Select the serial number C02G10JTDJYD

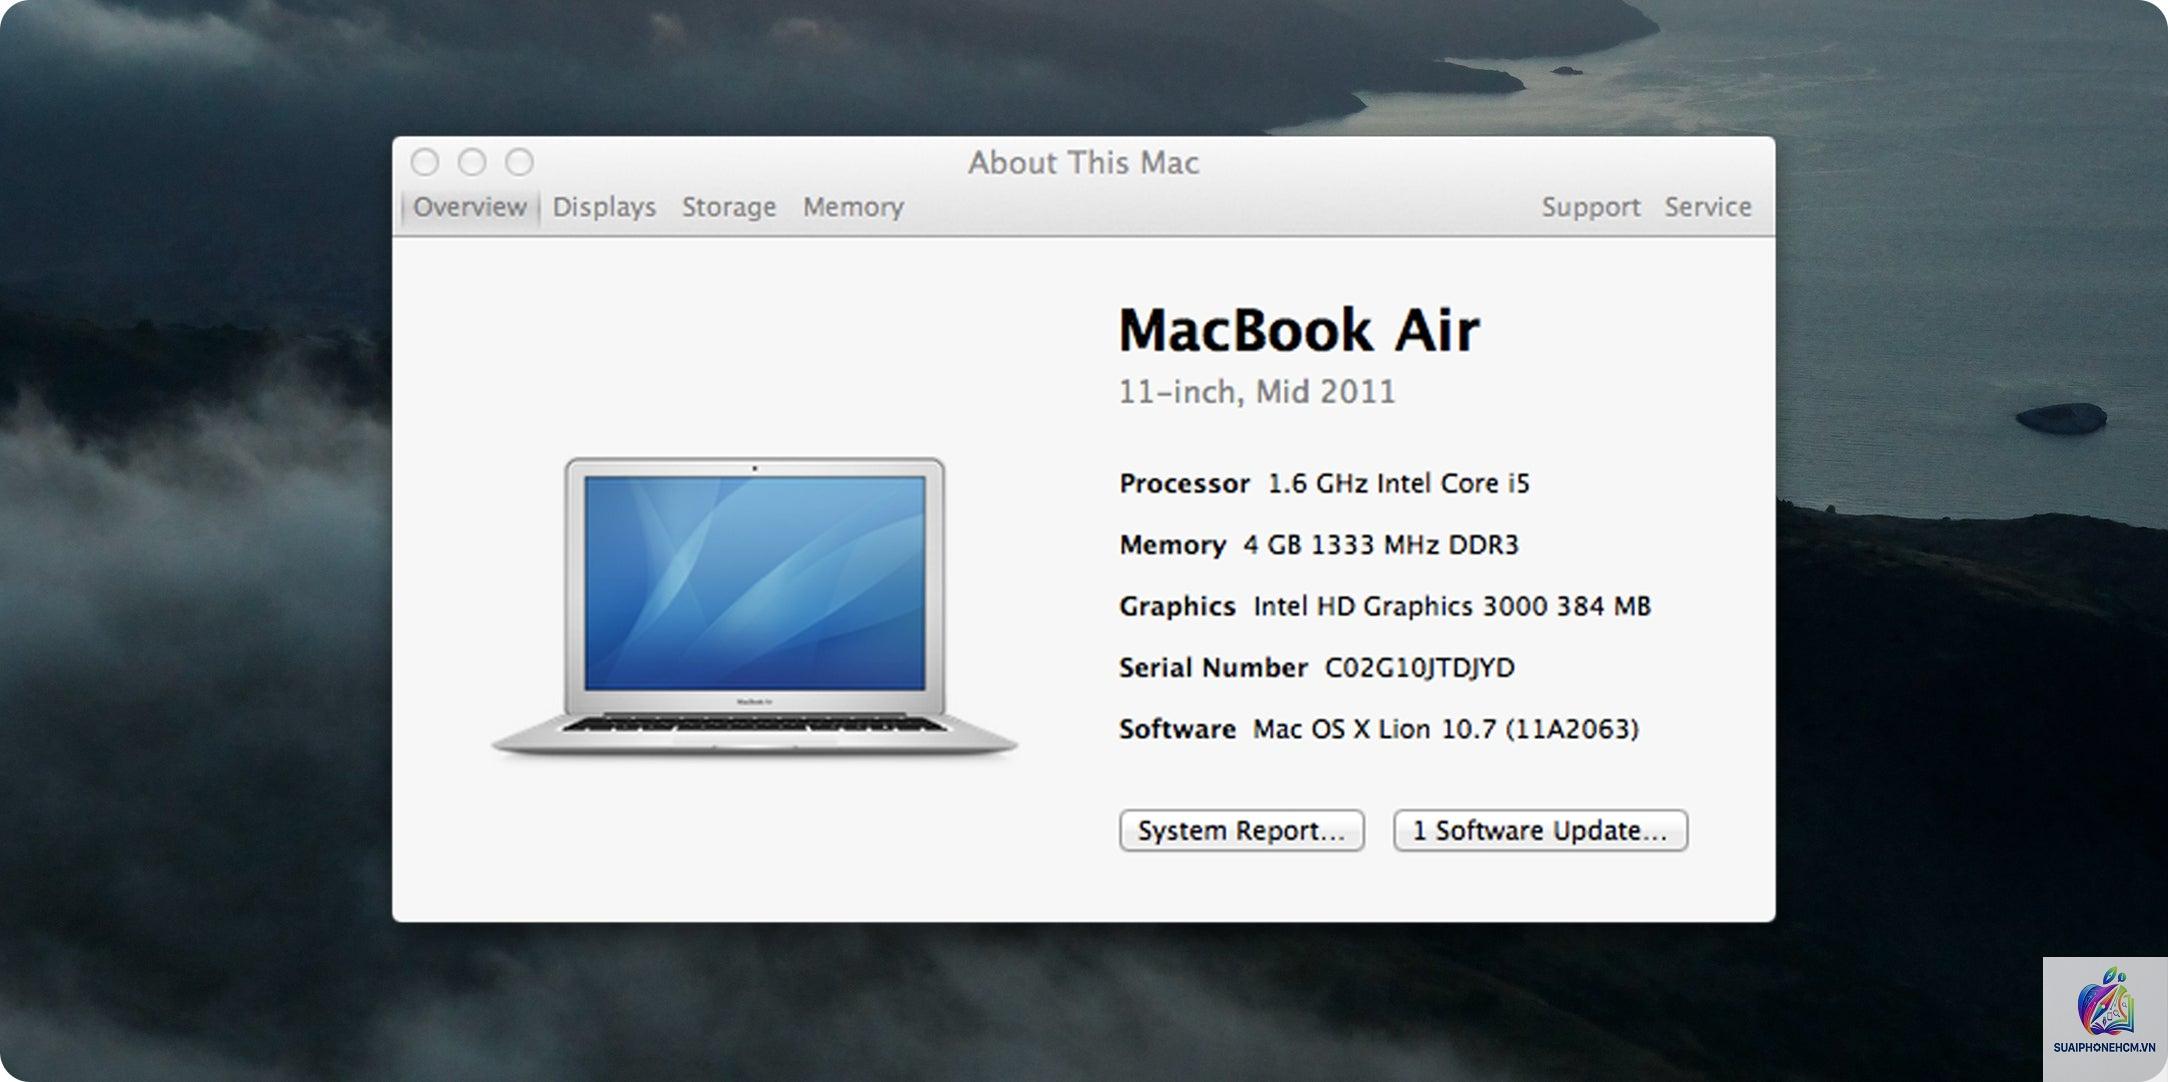coord(1419,668)
